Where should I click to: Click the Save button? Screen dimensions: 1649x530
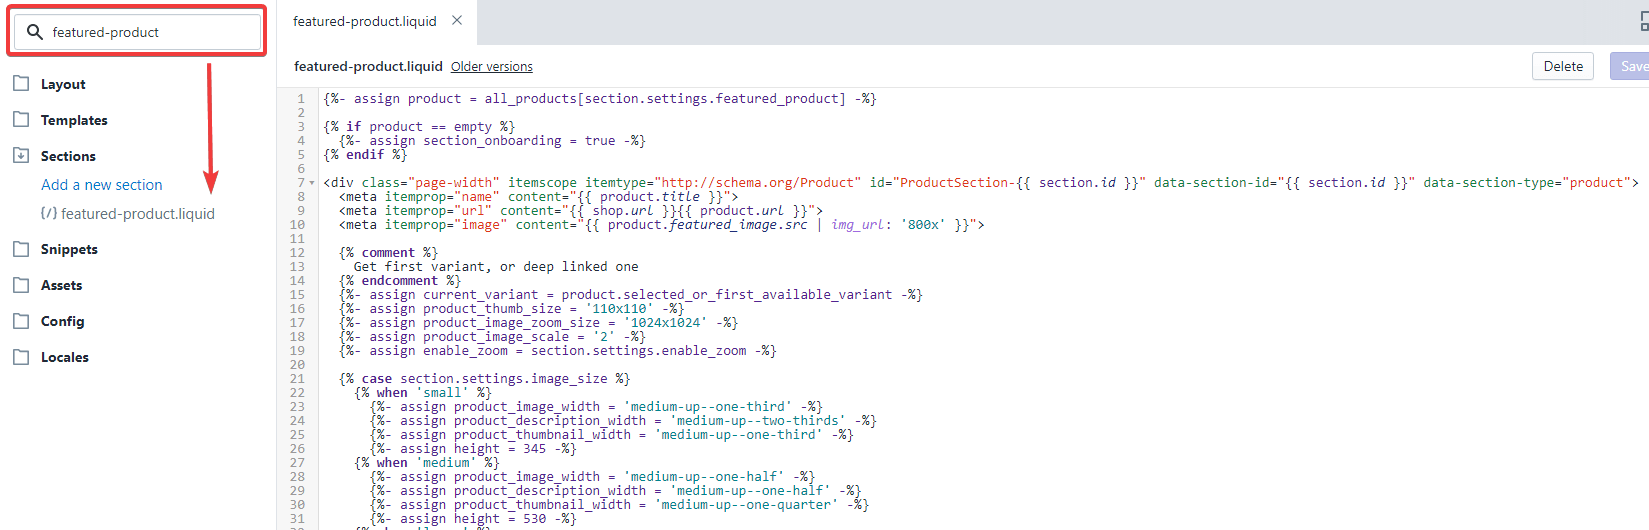pos(1631,66)
